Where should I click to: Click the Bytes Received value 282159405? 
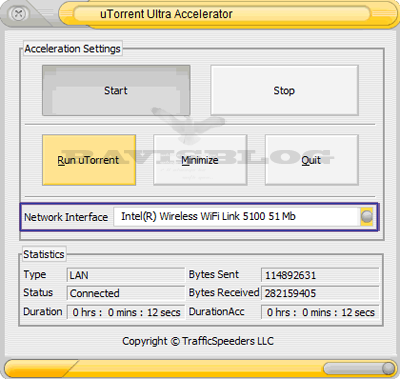[x=320, y=293]
